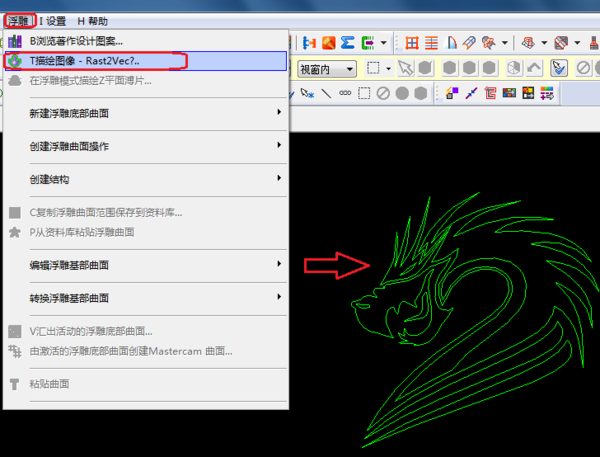The width and height of the screenshot is (600, 457).
Task: Open the 浮雕 menu in menu bar
Action: [18, 21]
